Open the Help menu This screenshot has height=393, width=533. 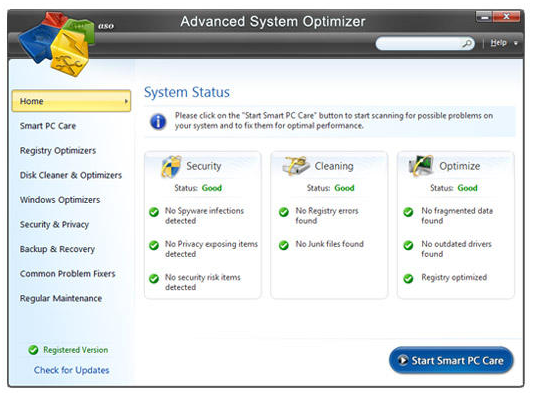point(498,43)
